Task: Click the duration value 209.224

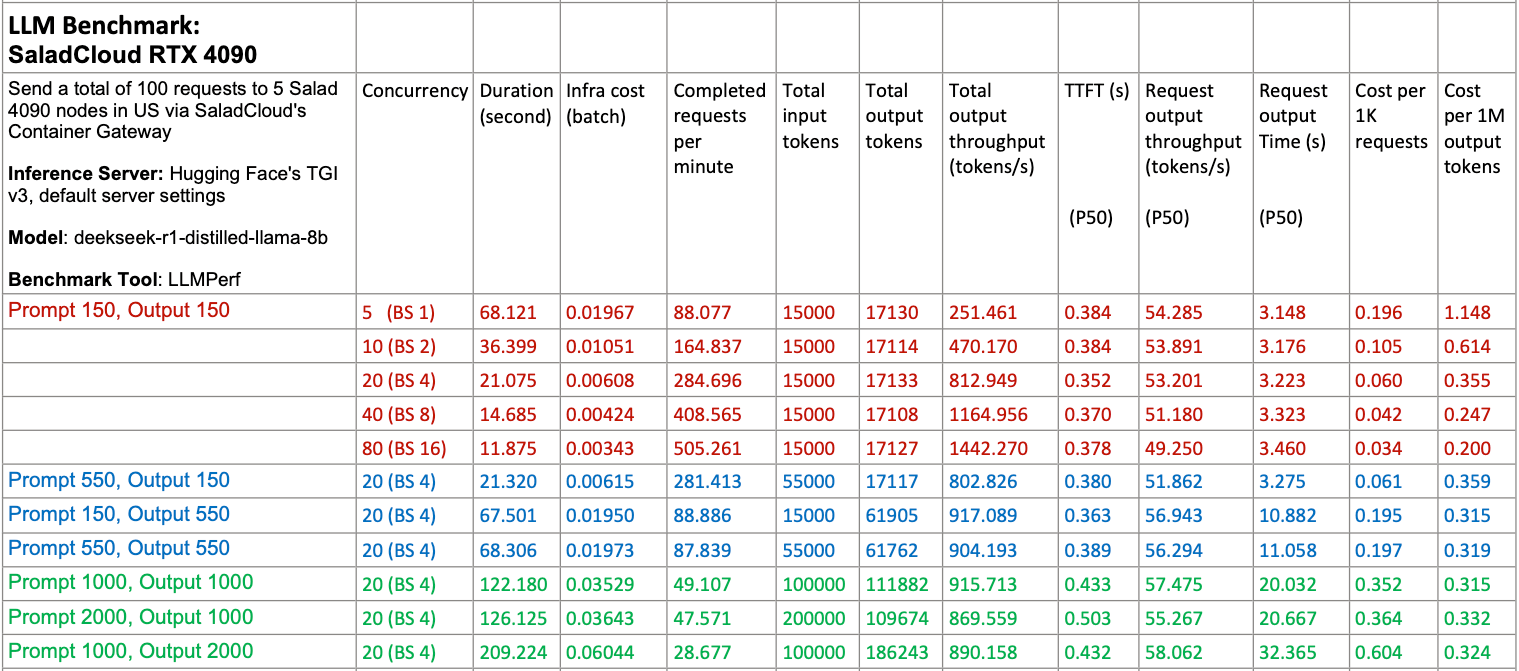Action: pyautogui.click(x=514, y=653)
